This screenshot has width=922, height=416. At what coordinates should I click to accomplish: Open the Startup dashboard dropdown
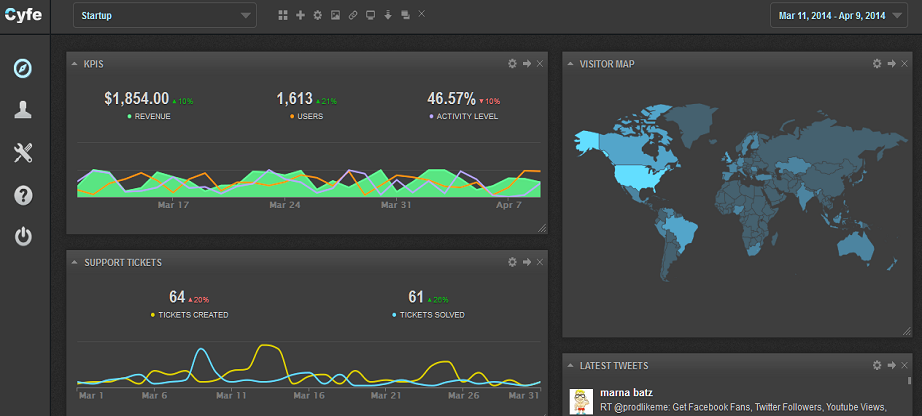pos(165,15)
